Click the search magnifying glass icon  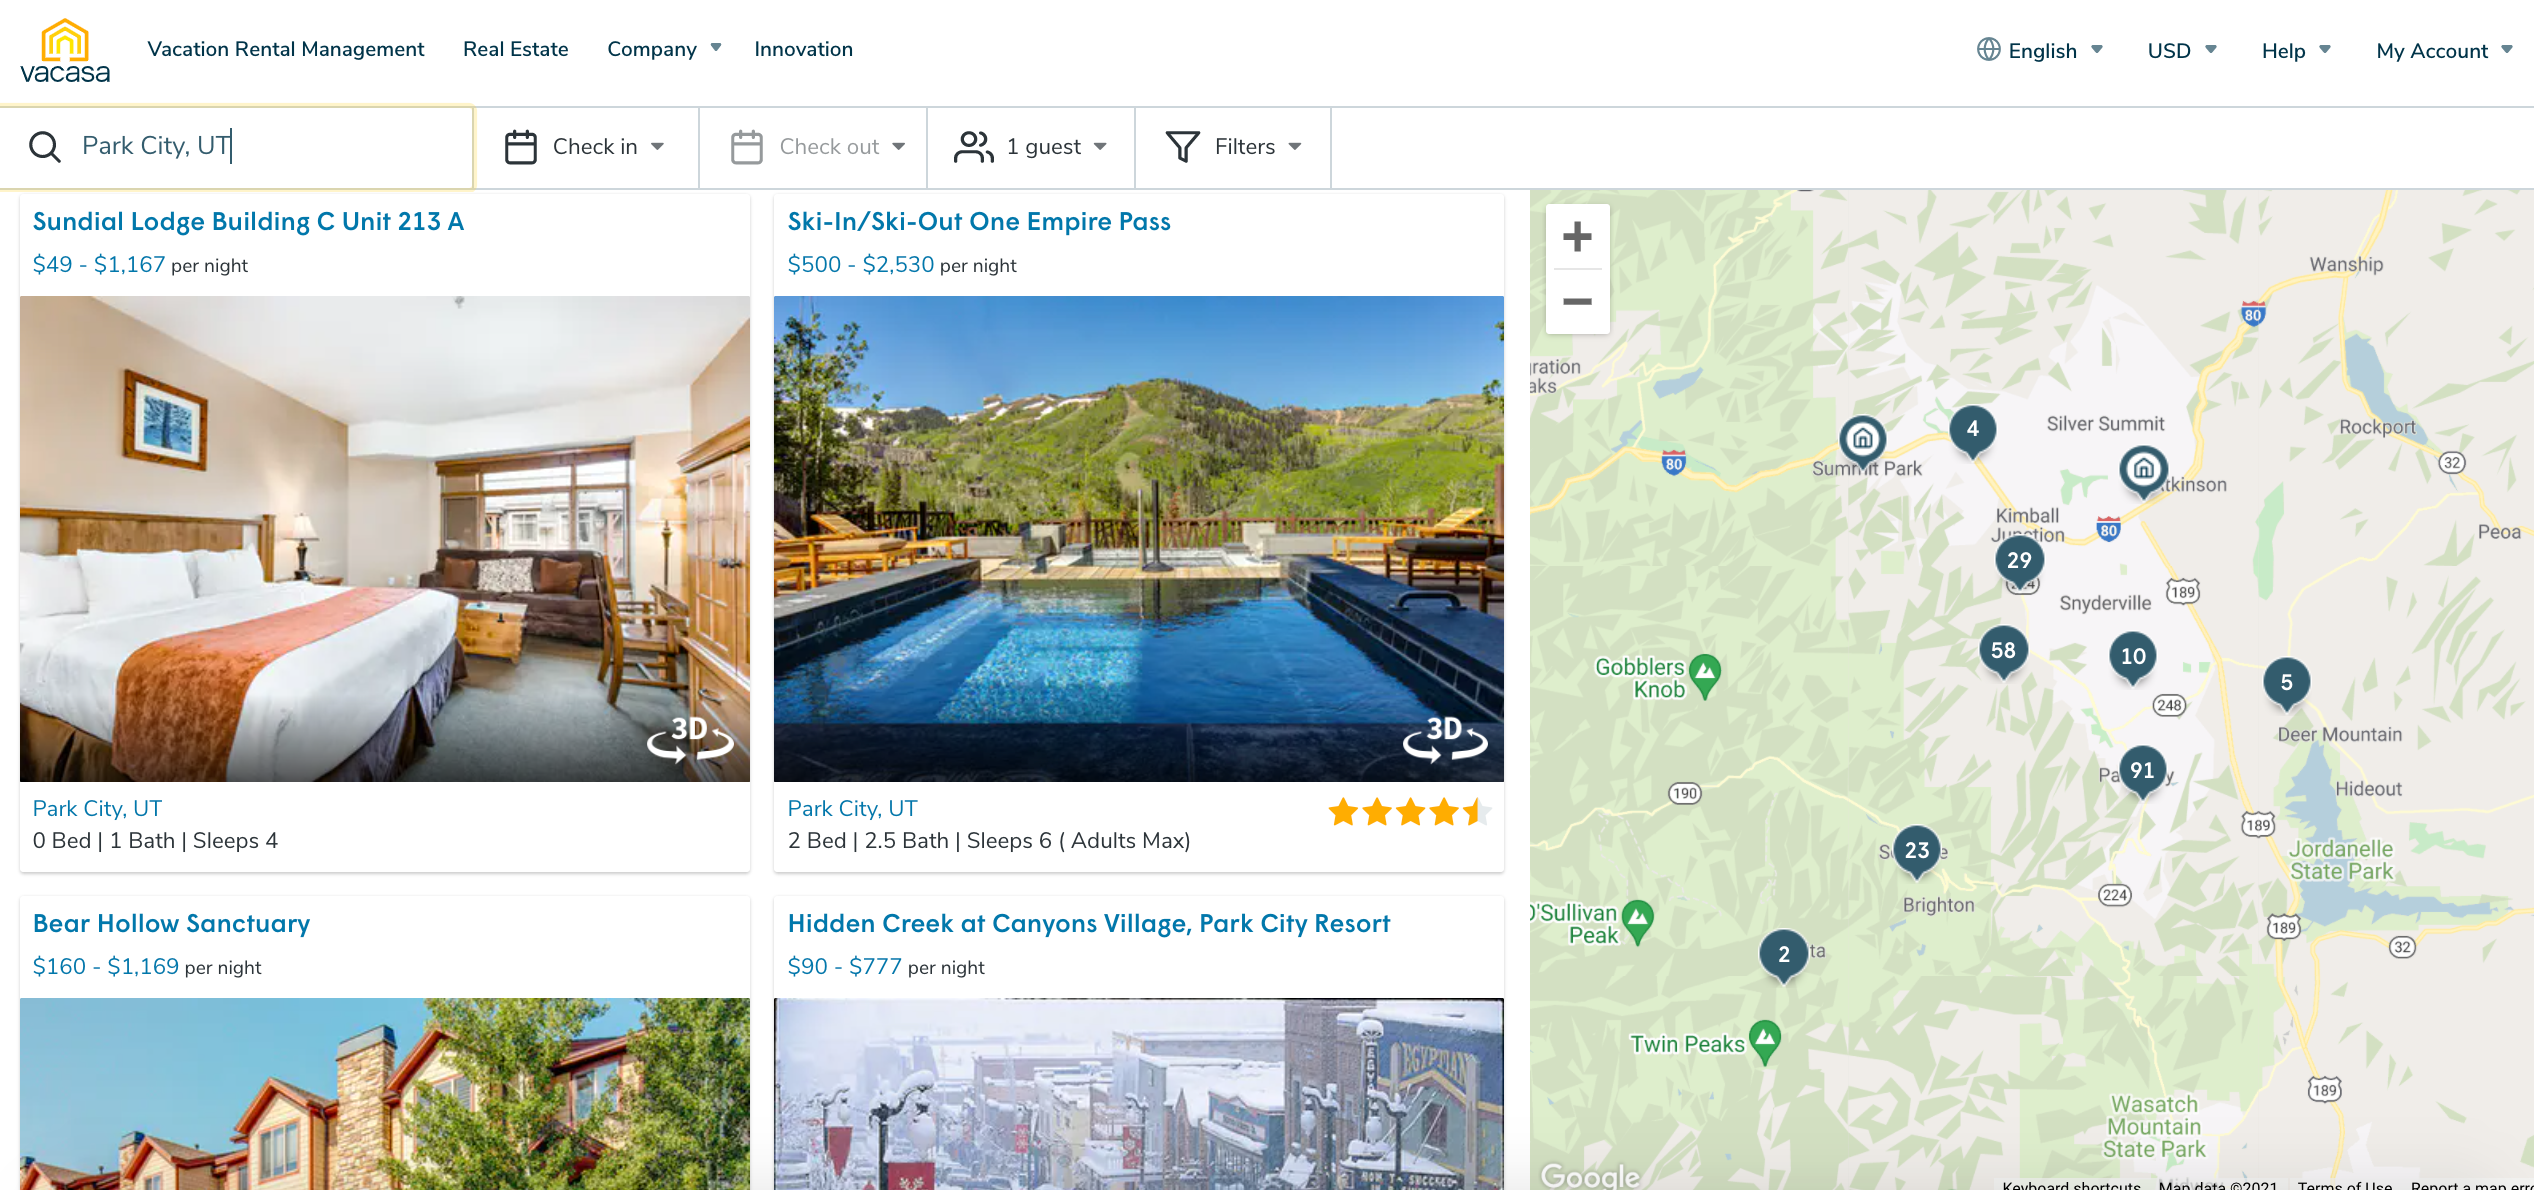pyautogui.click(x=45, y=147)
